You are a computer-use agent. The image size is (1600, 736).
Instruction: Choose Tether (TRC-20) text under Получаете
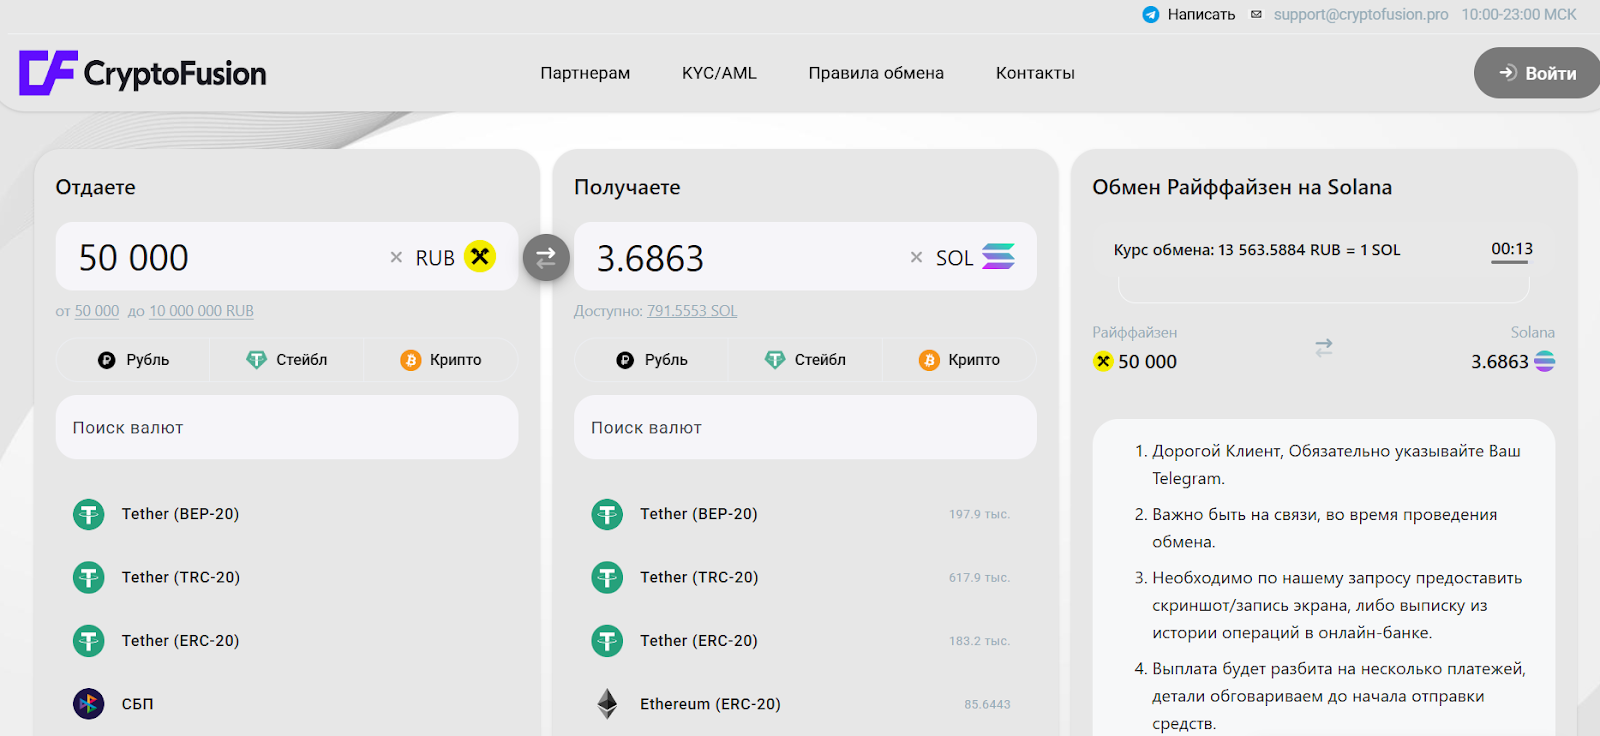pos(699,577)
